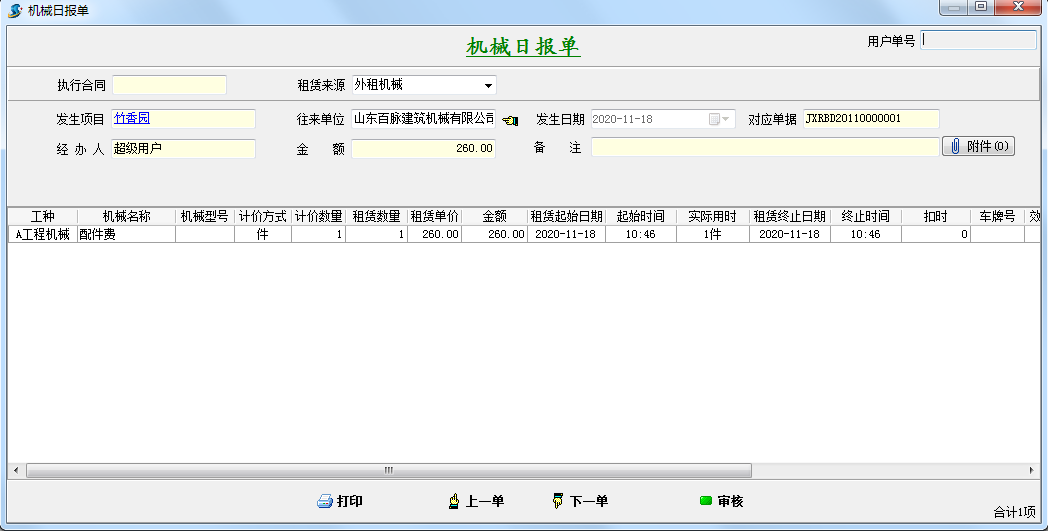Go to next record with 下一单
The width and height of the screenshot is (1048, 531).
pos(580,501)
